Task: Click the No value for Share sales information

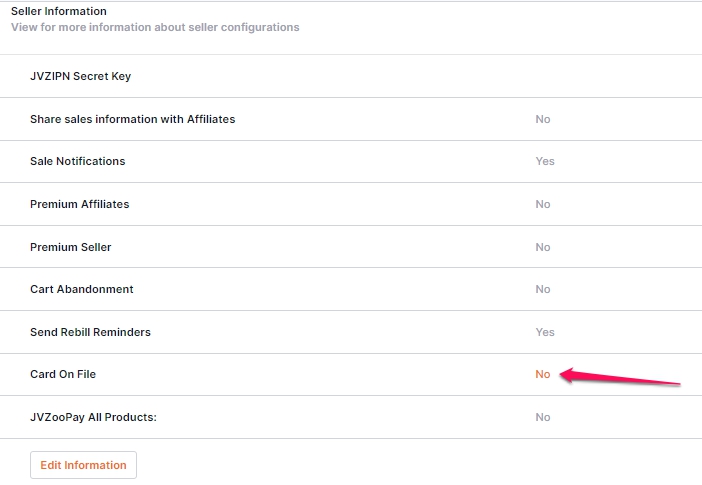Action: (542, 119)
